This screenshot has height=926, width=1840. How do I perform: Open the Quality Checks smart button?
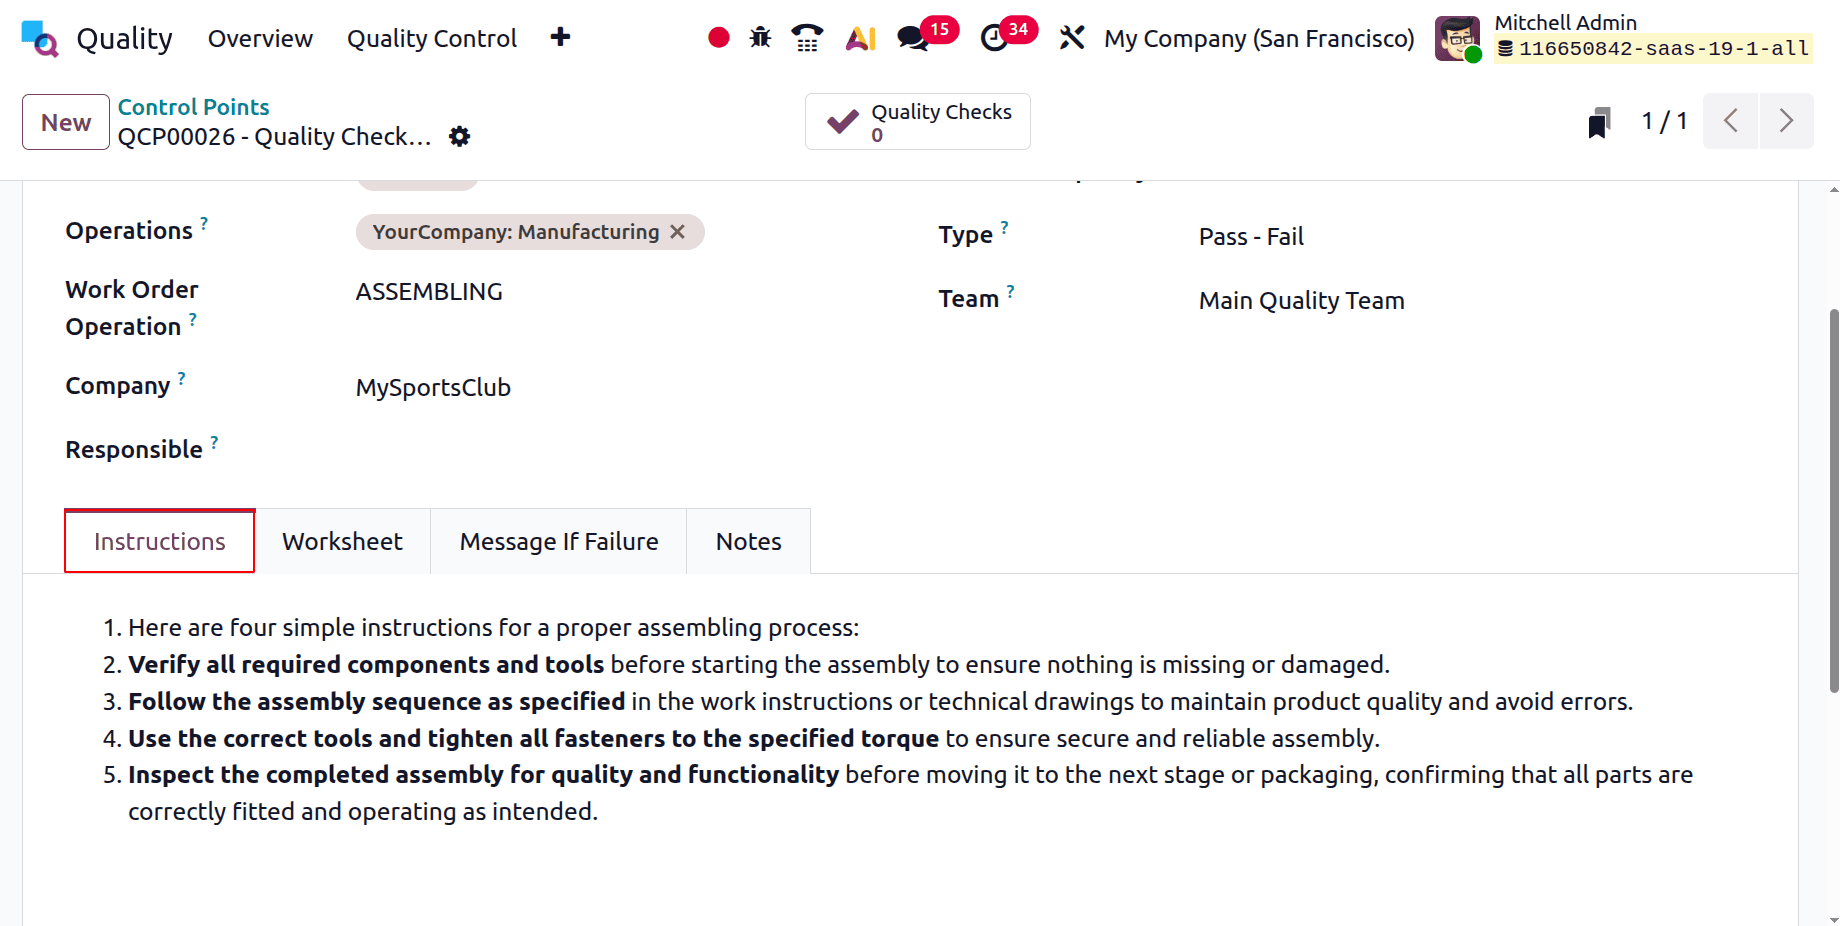point(918,122)
